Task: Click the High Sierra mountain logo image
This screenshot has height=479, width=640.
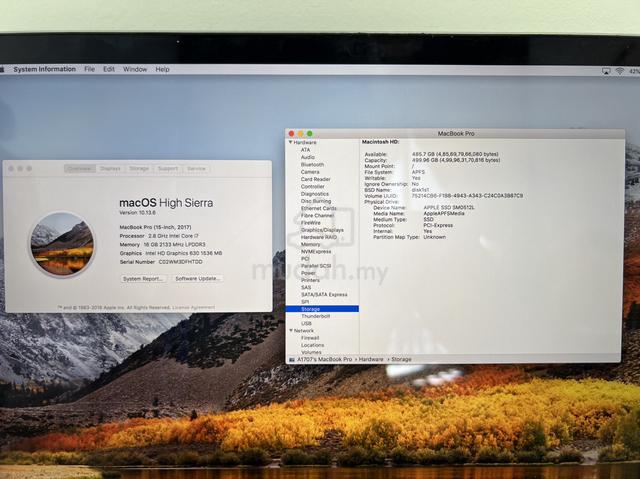Action: pos(62,244)
